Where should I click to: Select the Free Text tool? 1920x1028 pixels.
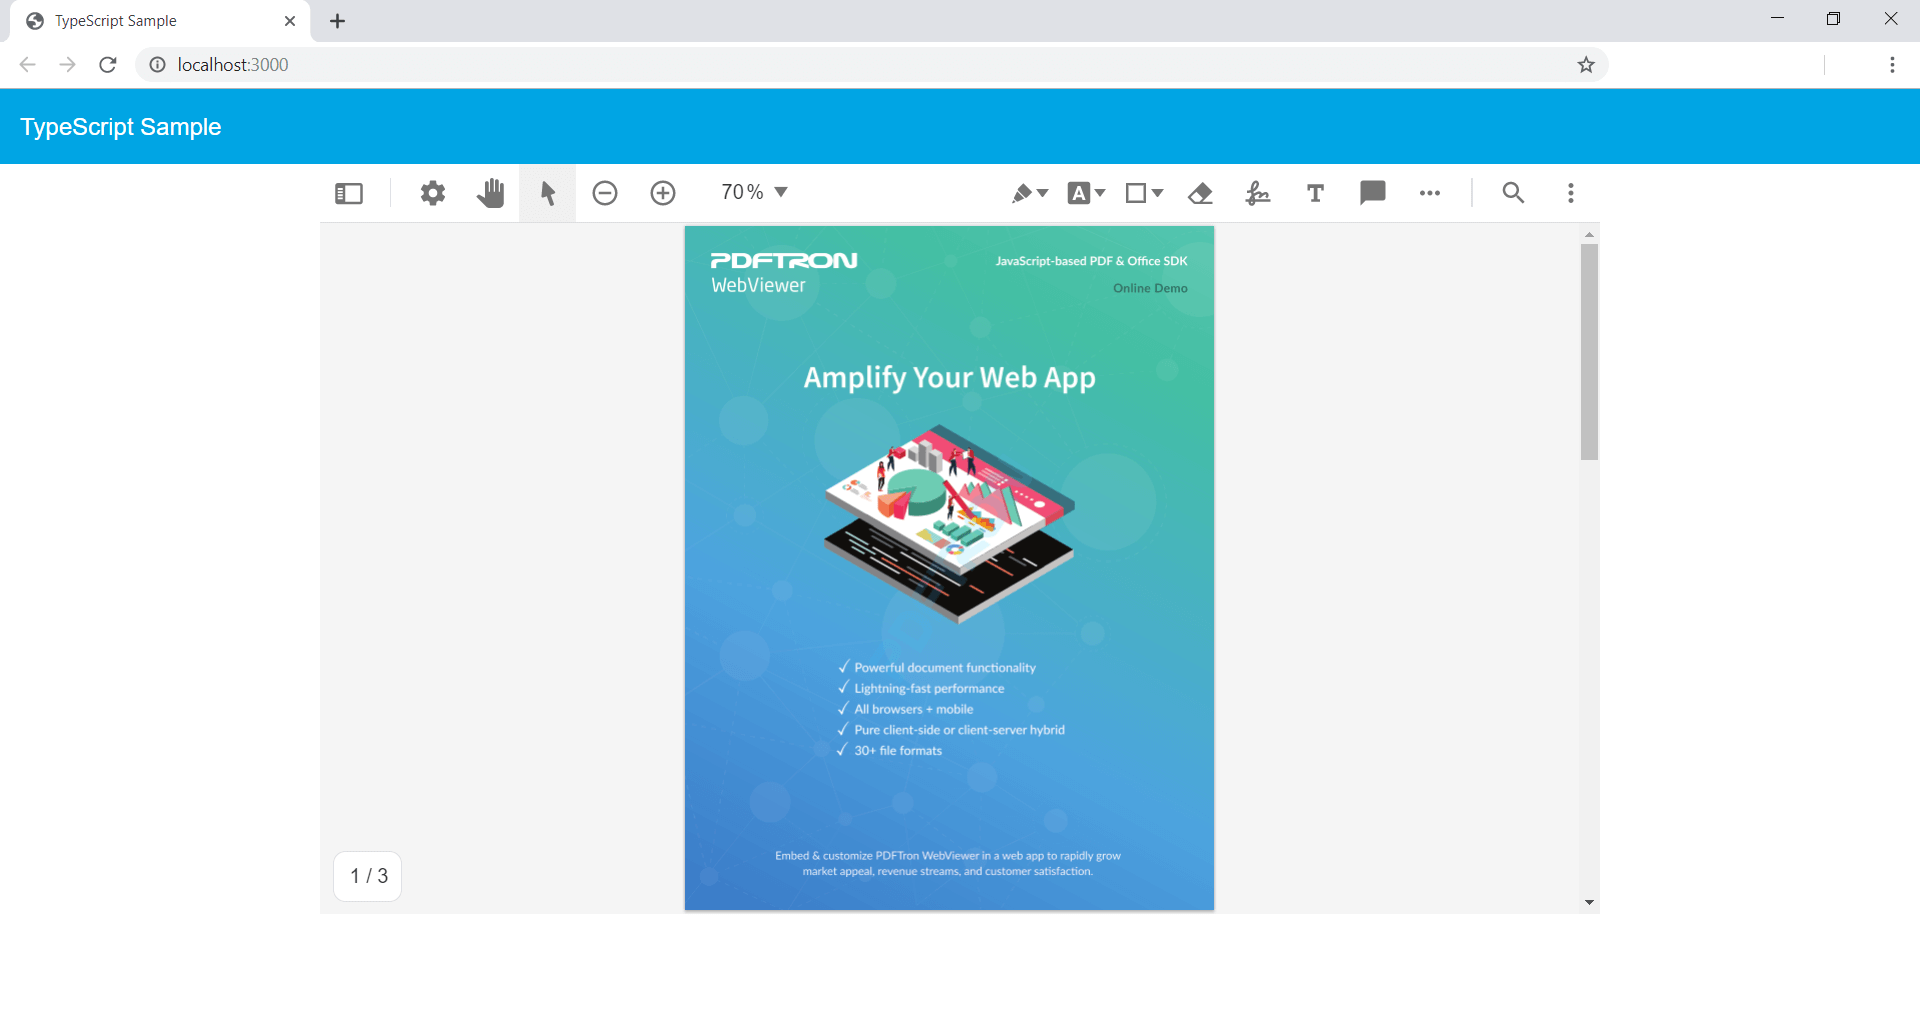pyautogui.click(x=1315, y=193)
